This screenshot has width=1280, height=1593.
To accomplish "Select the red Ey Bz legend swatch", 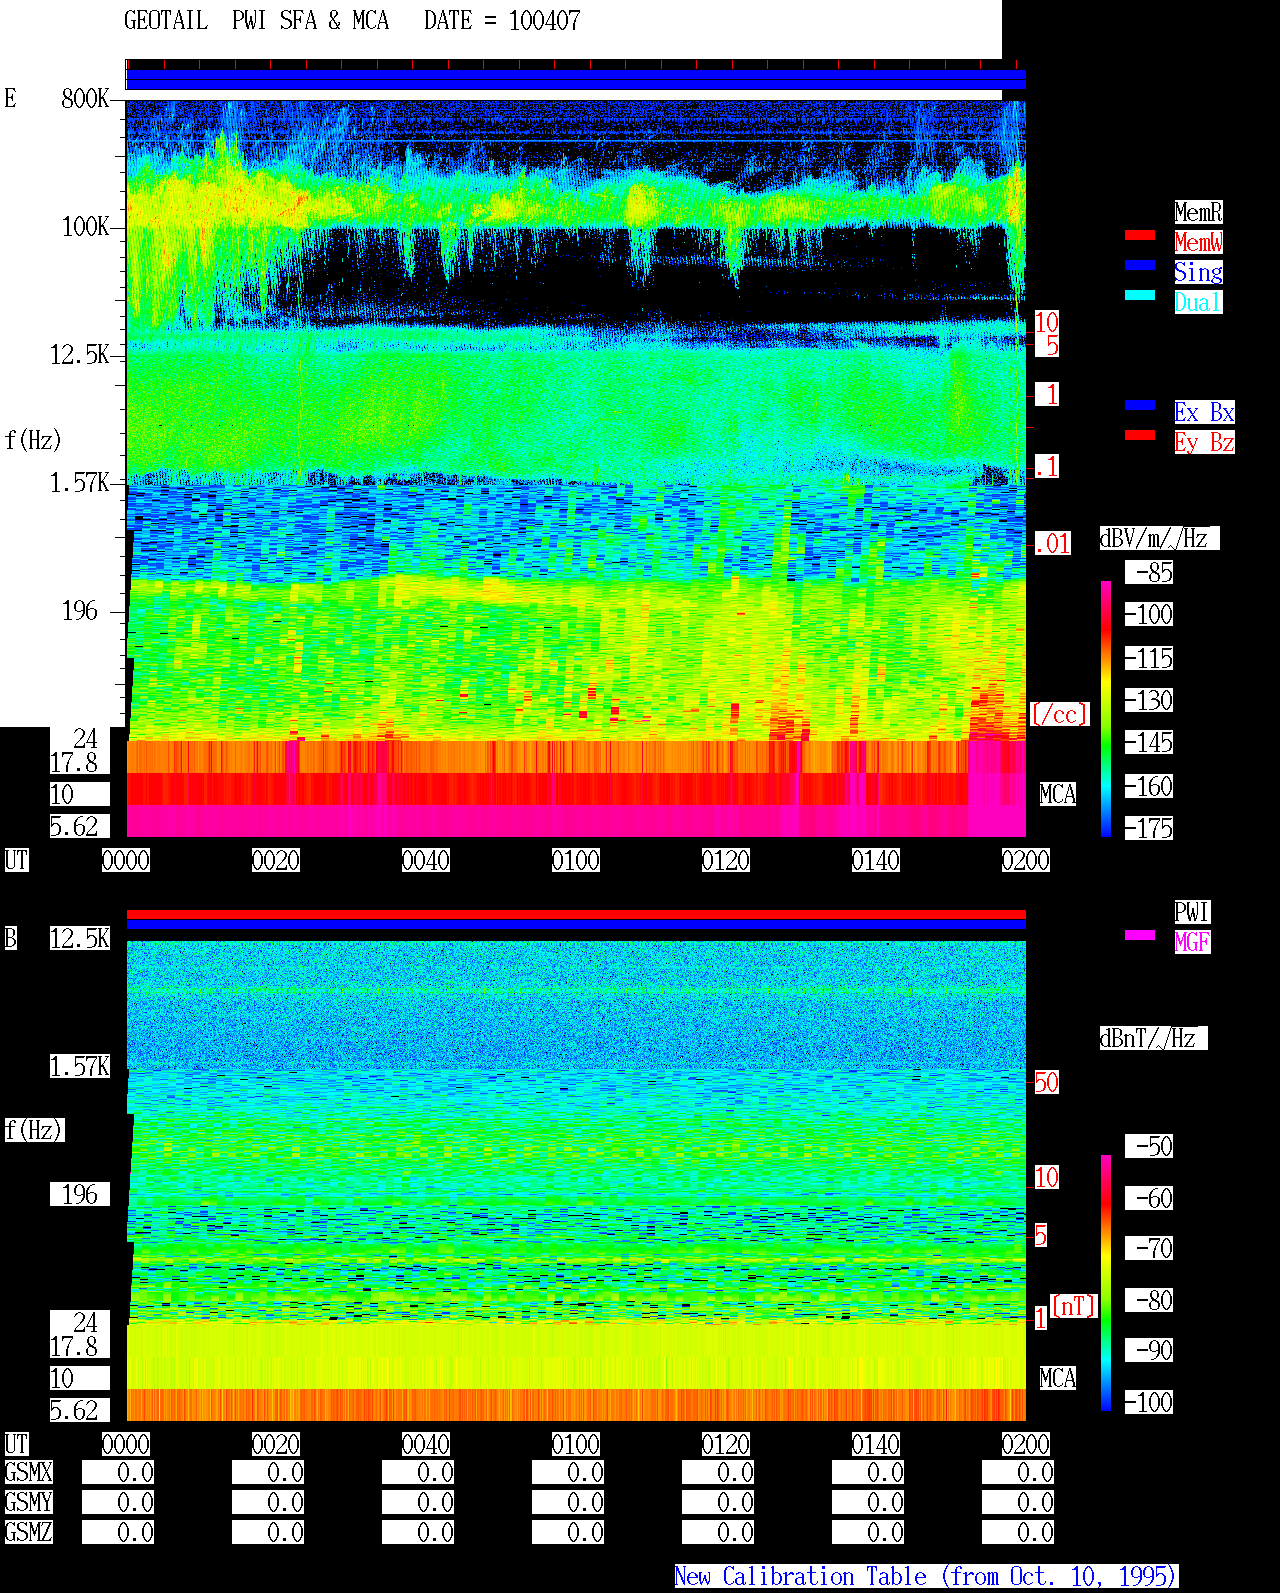I will click(x=1140, y=435).
